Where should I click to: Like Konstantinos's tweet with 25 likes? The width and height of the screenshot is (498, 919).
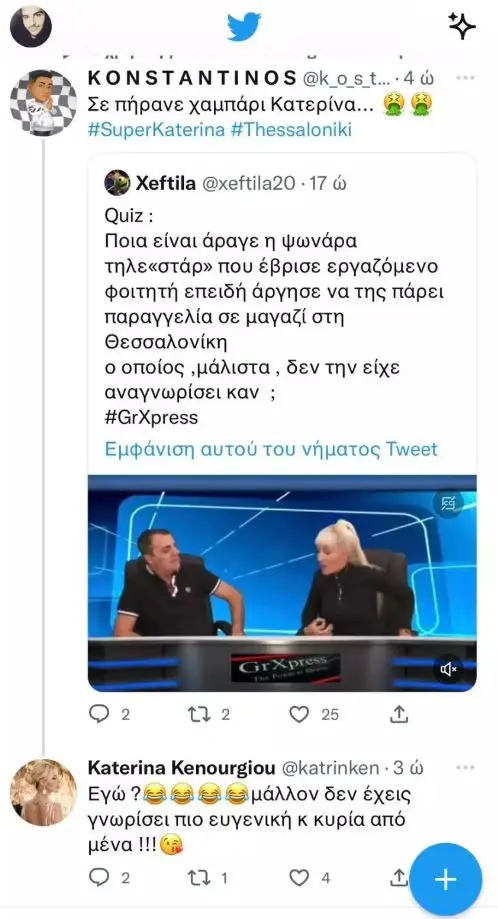[x=299, y=713]
